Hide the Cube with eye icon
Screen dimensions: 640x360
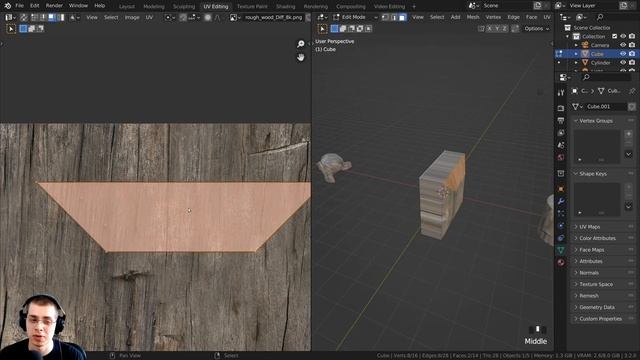[623, 54]
